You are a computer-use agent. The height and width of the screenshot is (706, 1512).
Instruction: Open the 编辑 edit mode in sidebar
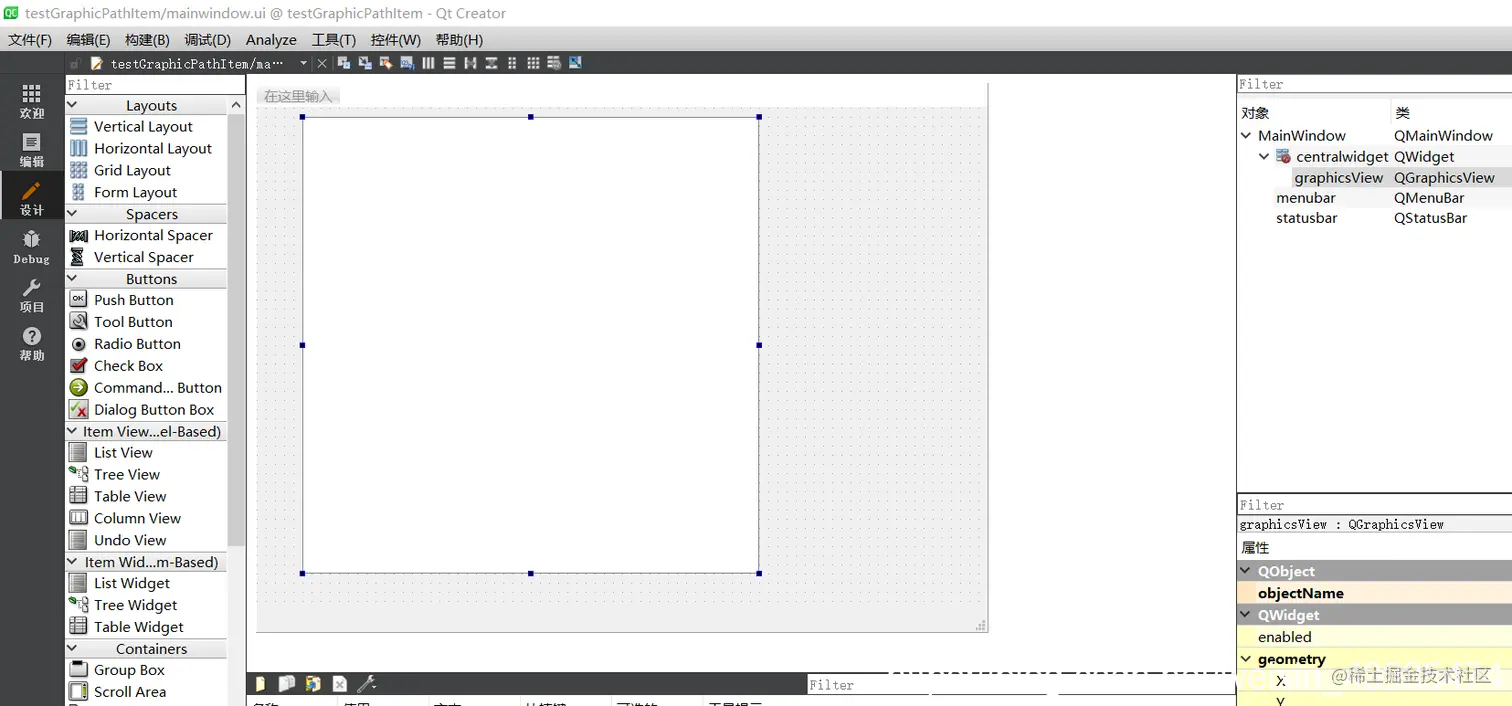click(x=32, y=150)
